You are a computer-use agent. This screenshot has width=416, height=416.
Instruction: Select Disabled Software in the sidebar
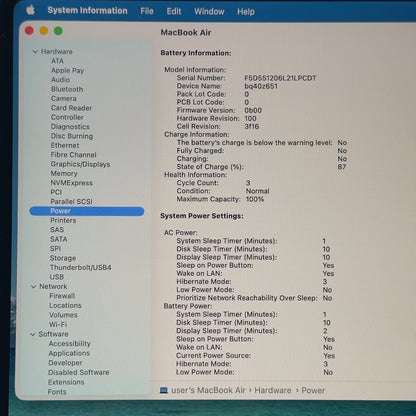coord(79,372)
